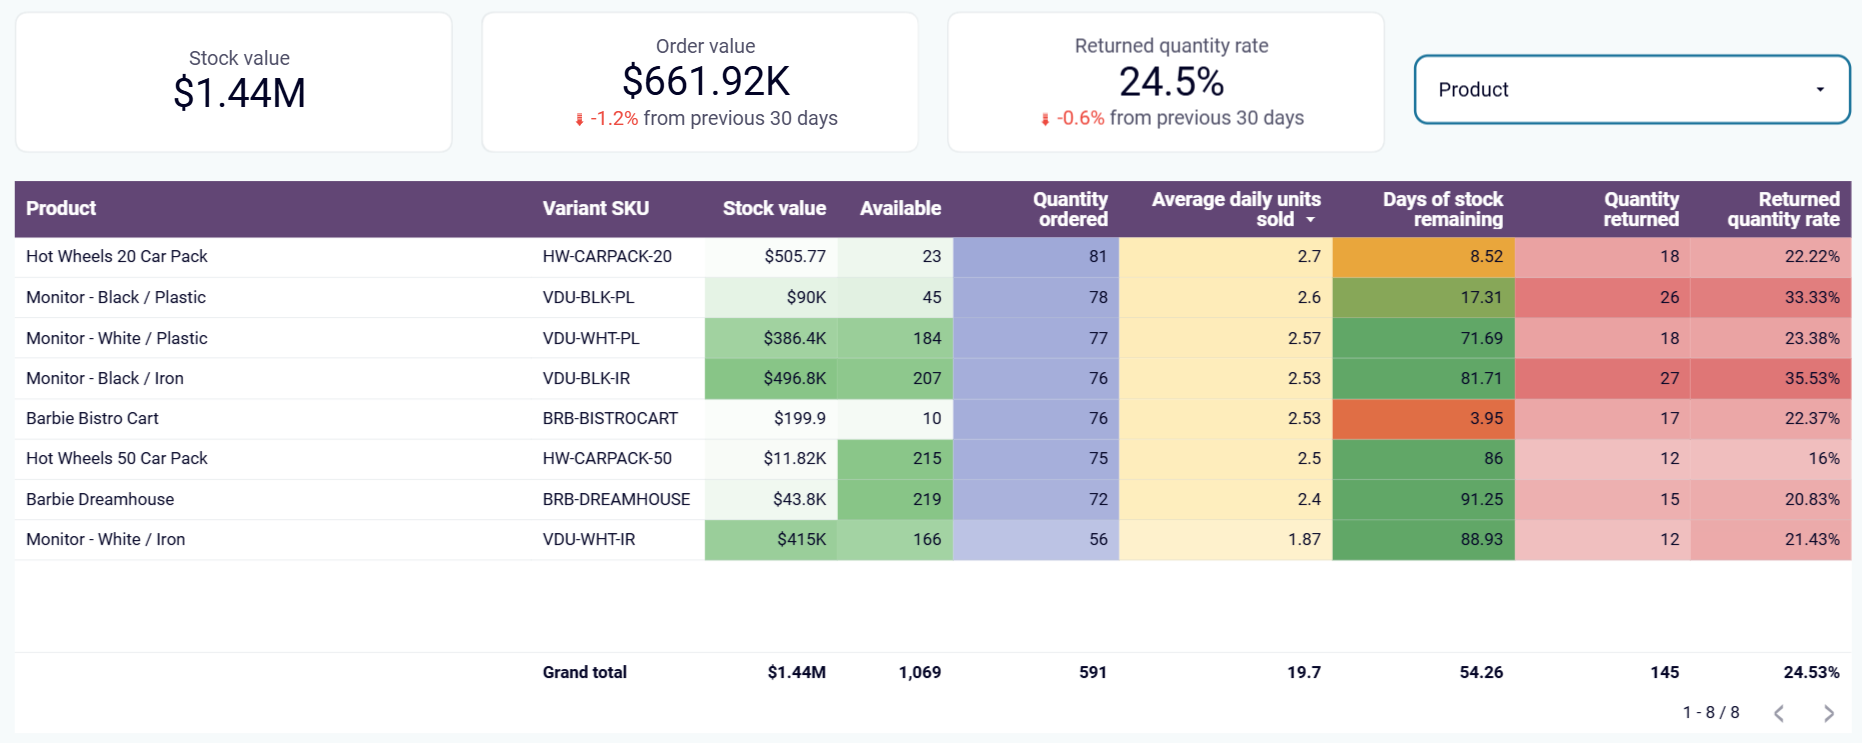
Task: Click grand total available 1,069
Action: tap(920, 672)
